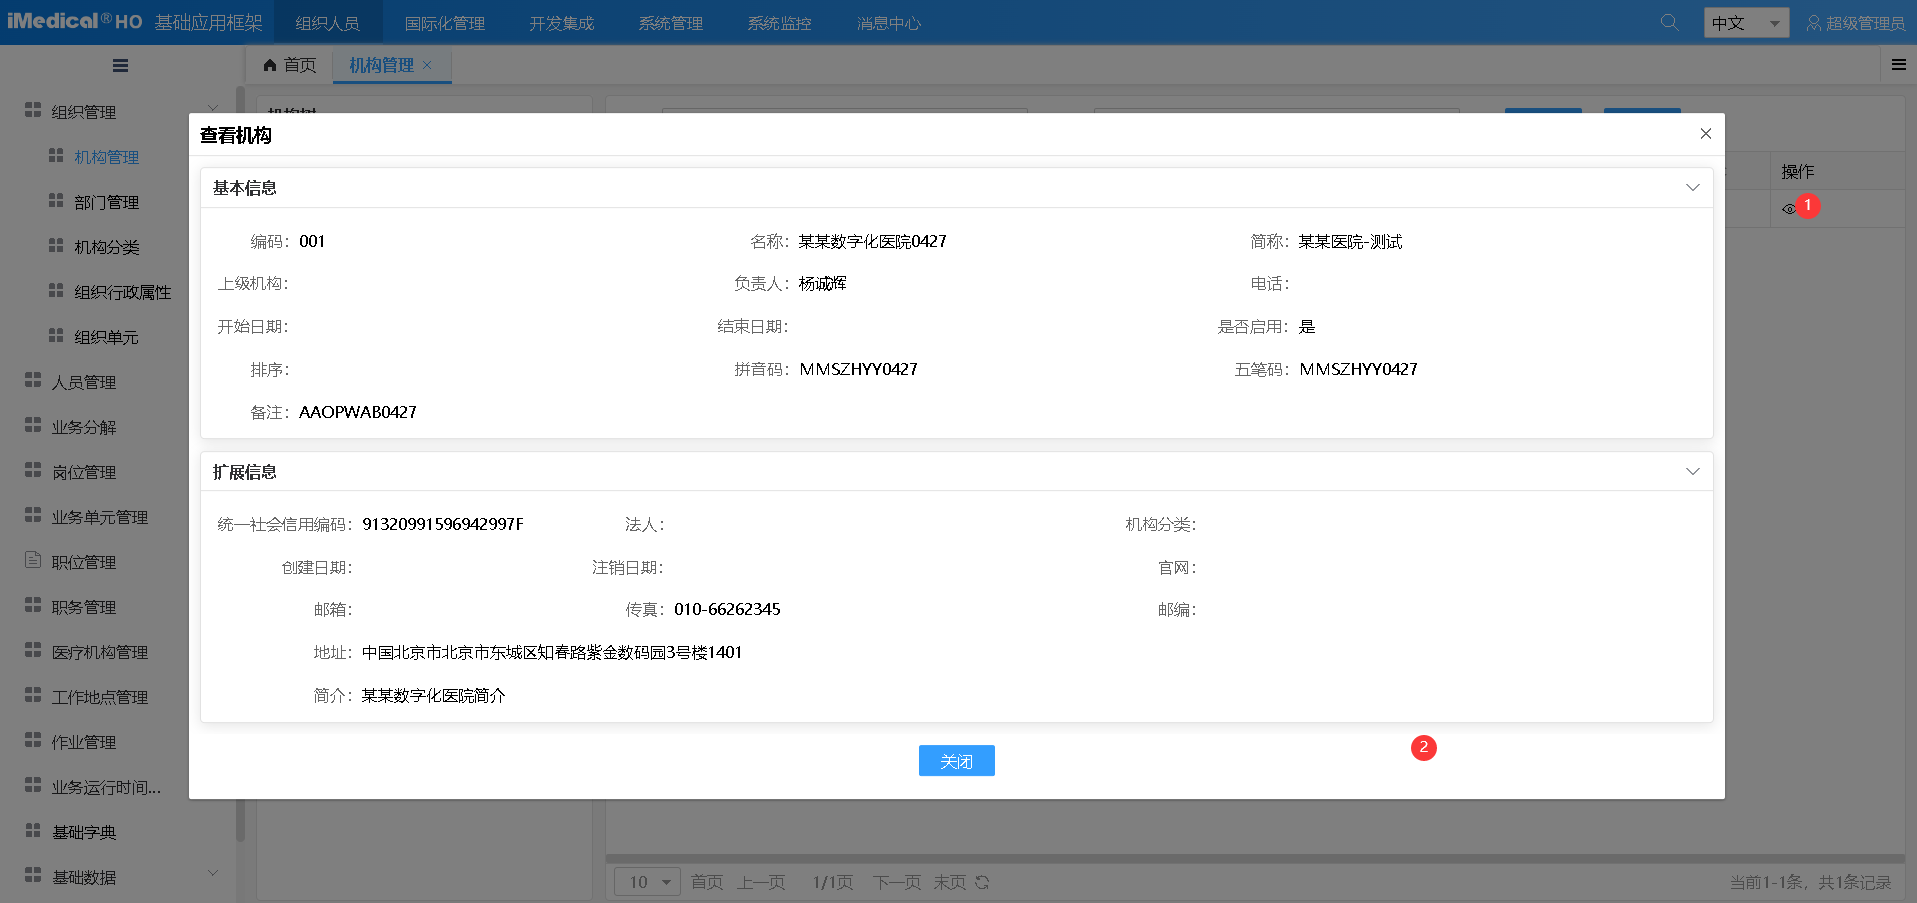
Task: Close the 机构管理 tab with its x icon
Action: (x=428, y=65)
